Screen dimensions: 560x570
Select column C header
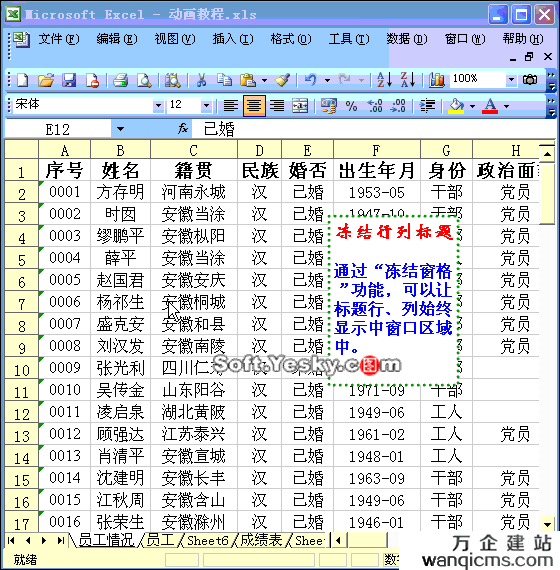click(x=193, y=150)
